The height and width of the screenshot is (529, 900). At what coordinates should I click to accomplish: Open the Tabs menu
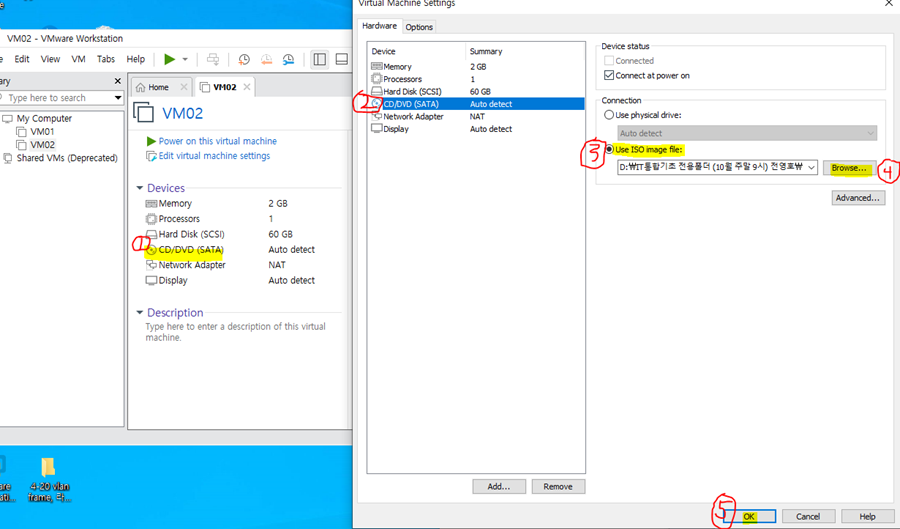pyautogui.click(x=106, y=59)
